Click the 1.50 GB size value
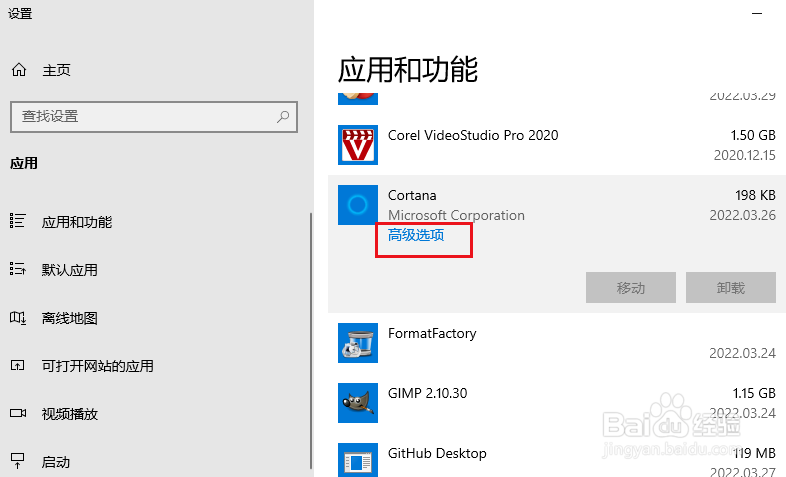 click(x=753, y=135)
